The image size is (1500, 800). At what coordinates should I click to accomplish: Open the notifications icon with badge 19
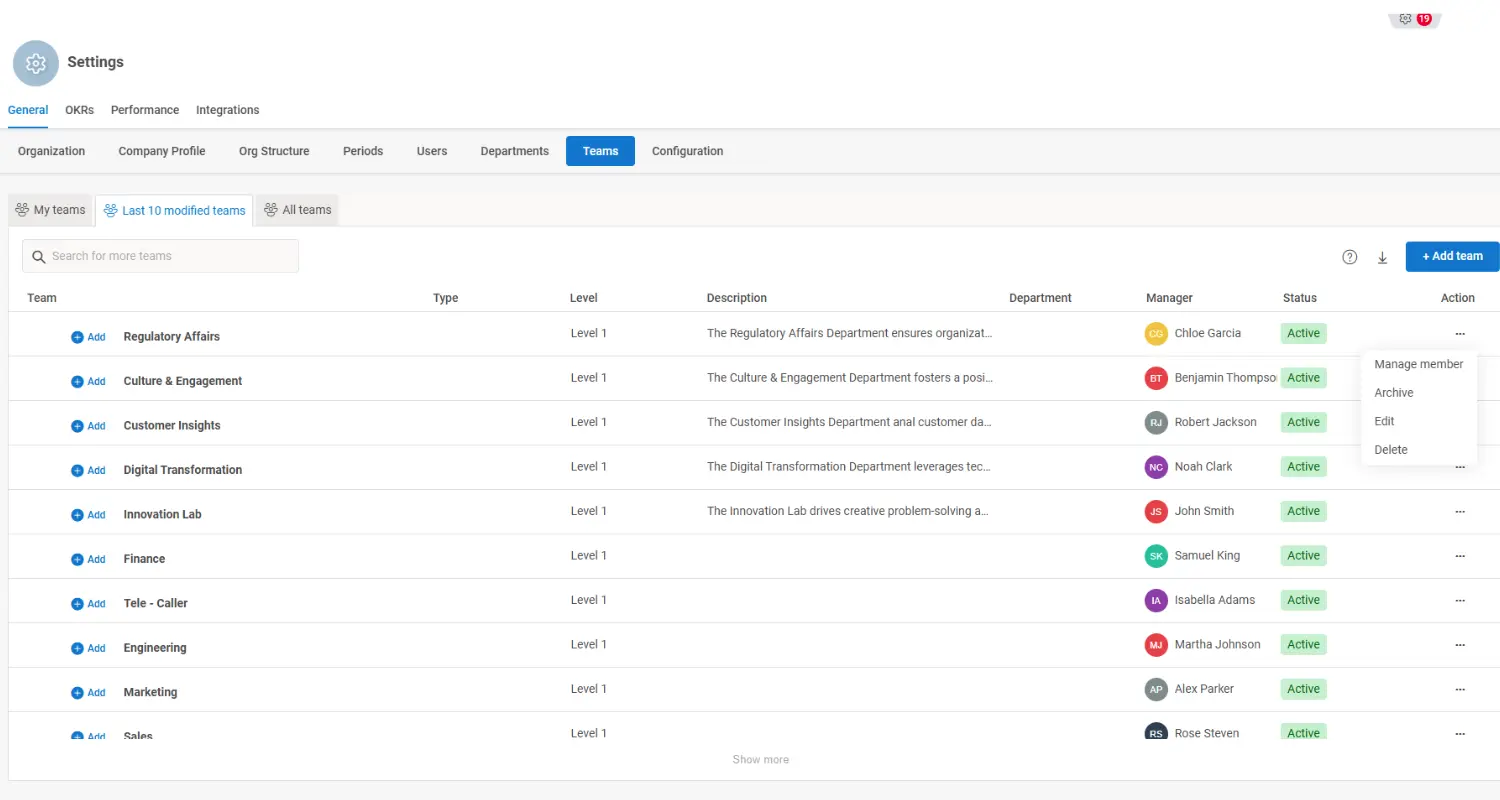[x=1414, y=19]
